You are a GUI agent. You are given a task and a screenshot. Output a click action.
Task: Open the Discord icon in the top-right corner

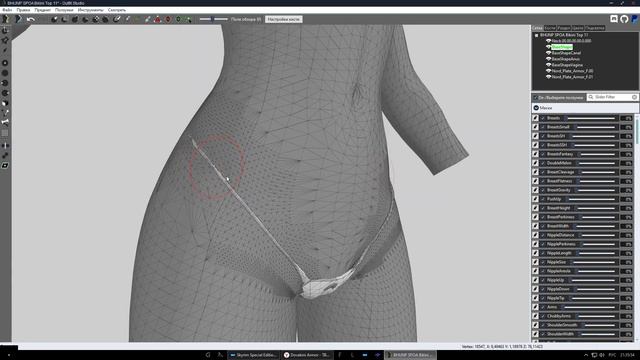click(613, 19)
